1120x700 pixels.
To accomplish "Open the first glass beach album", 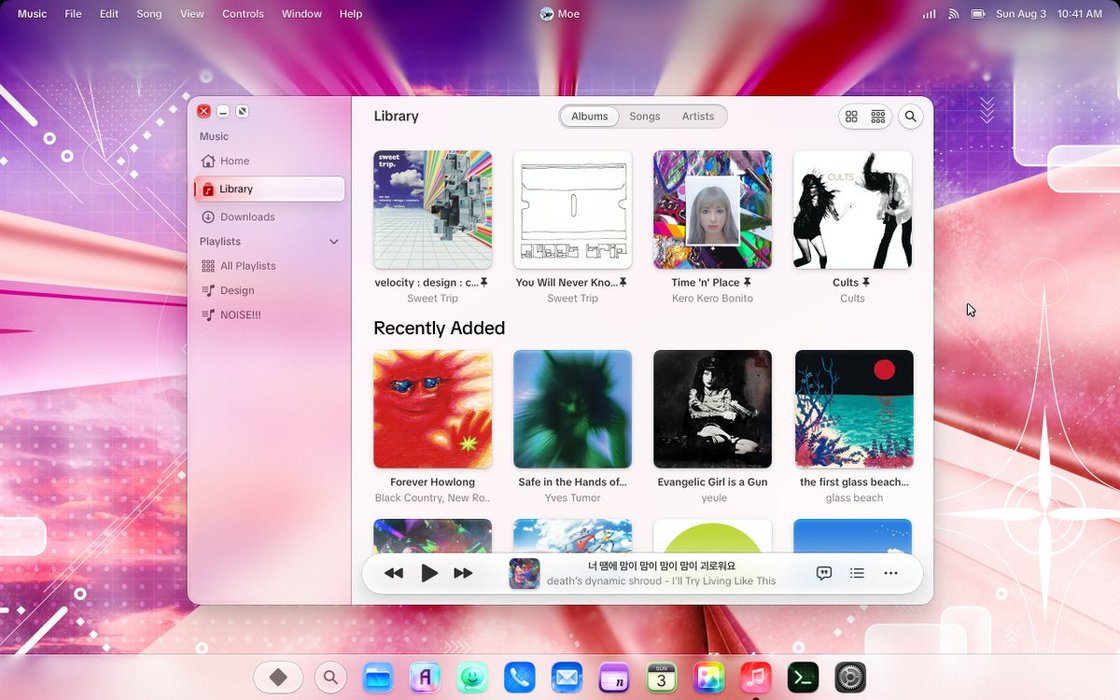I will click(854, 409).
